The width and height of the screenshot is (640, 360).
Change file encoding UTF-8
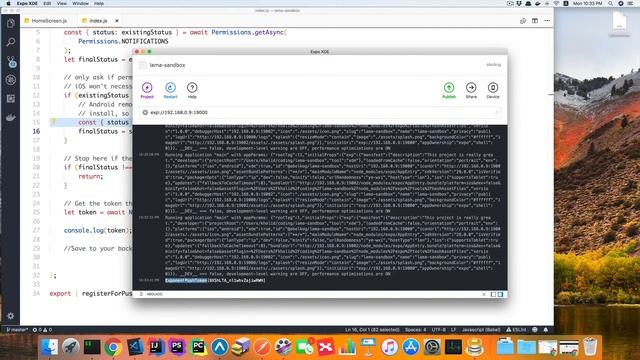click(x=439, y=329)
